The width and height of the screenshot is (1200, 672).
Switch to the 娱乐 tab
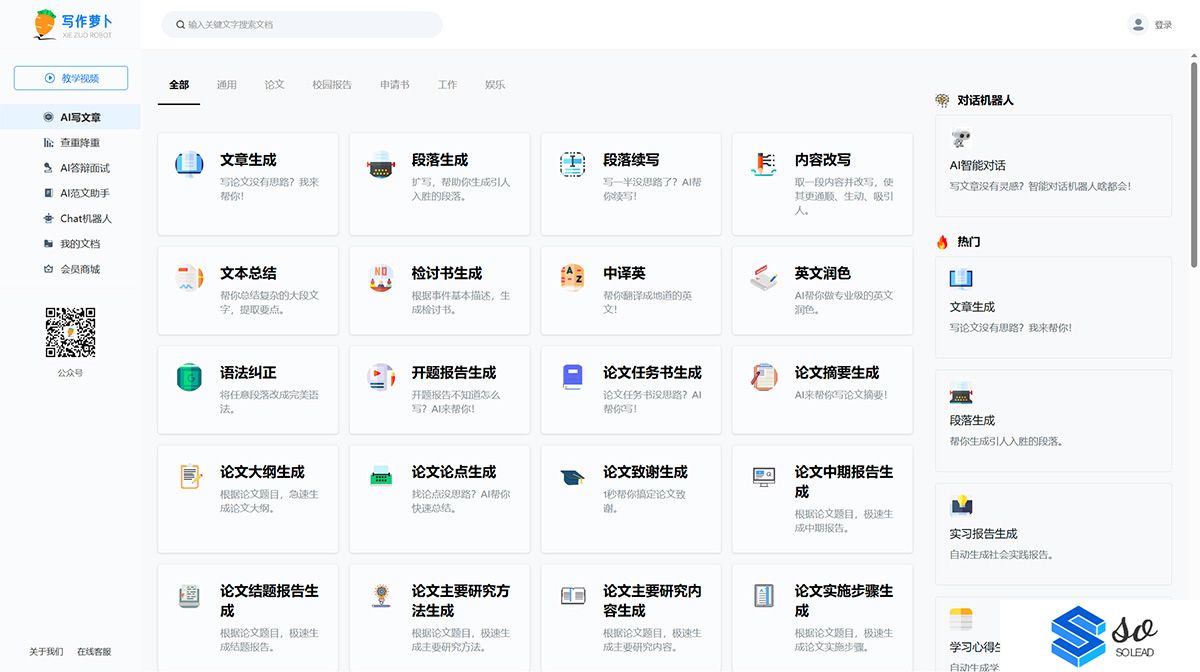coord(495,85)
